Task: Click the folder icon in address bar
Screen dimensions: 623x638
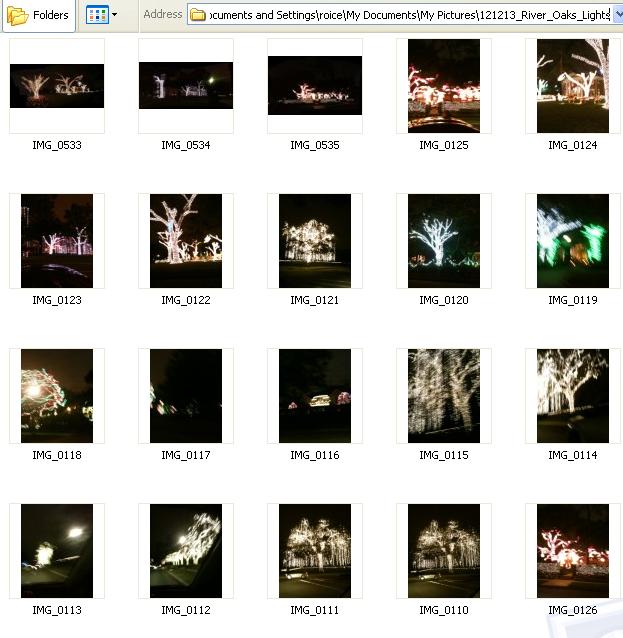Action: click(x=198, y=15)
